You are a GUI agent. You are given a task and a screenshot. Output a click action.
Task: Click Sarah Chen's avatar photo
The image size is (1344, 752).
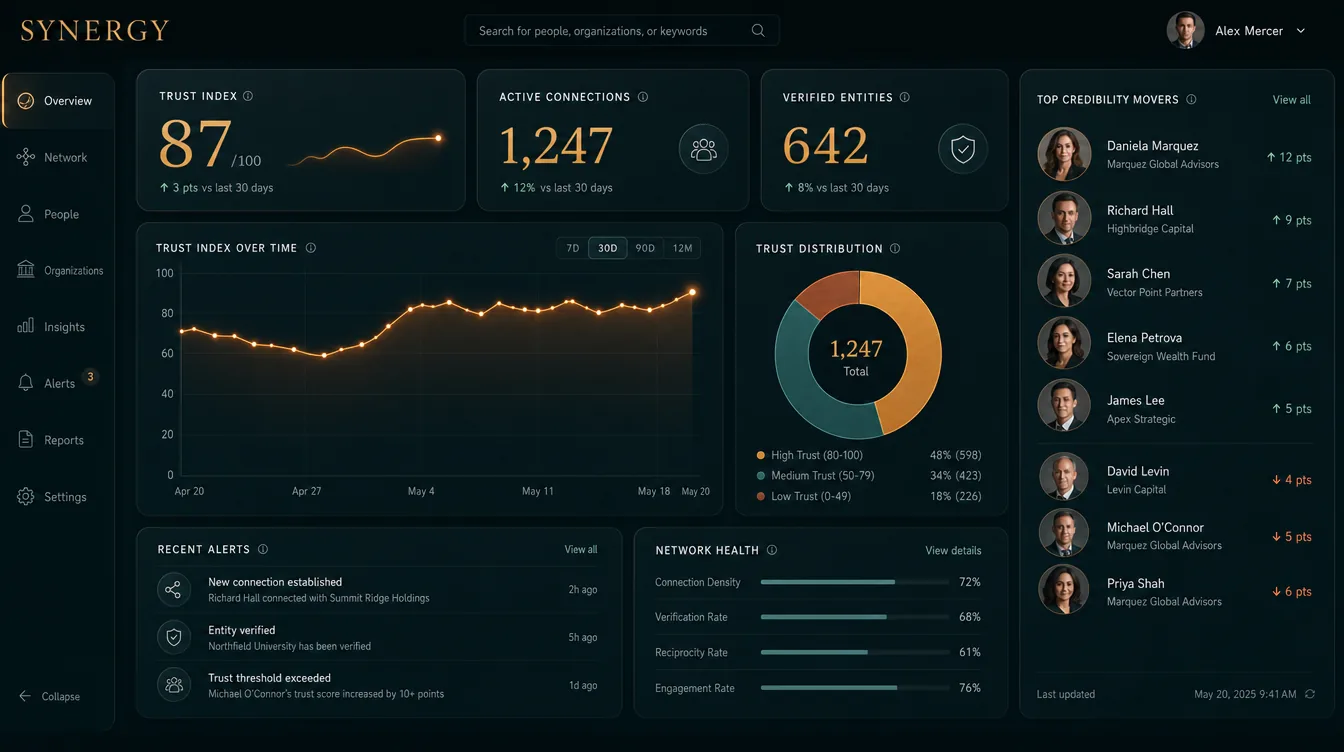coord(1064,281)
